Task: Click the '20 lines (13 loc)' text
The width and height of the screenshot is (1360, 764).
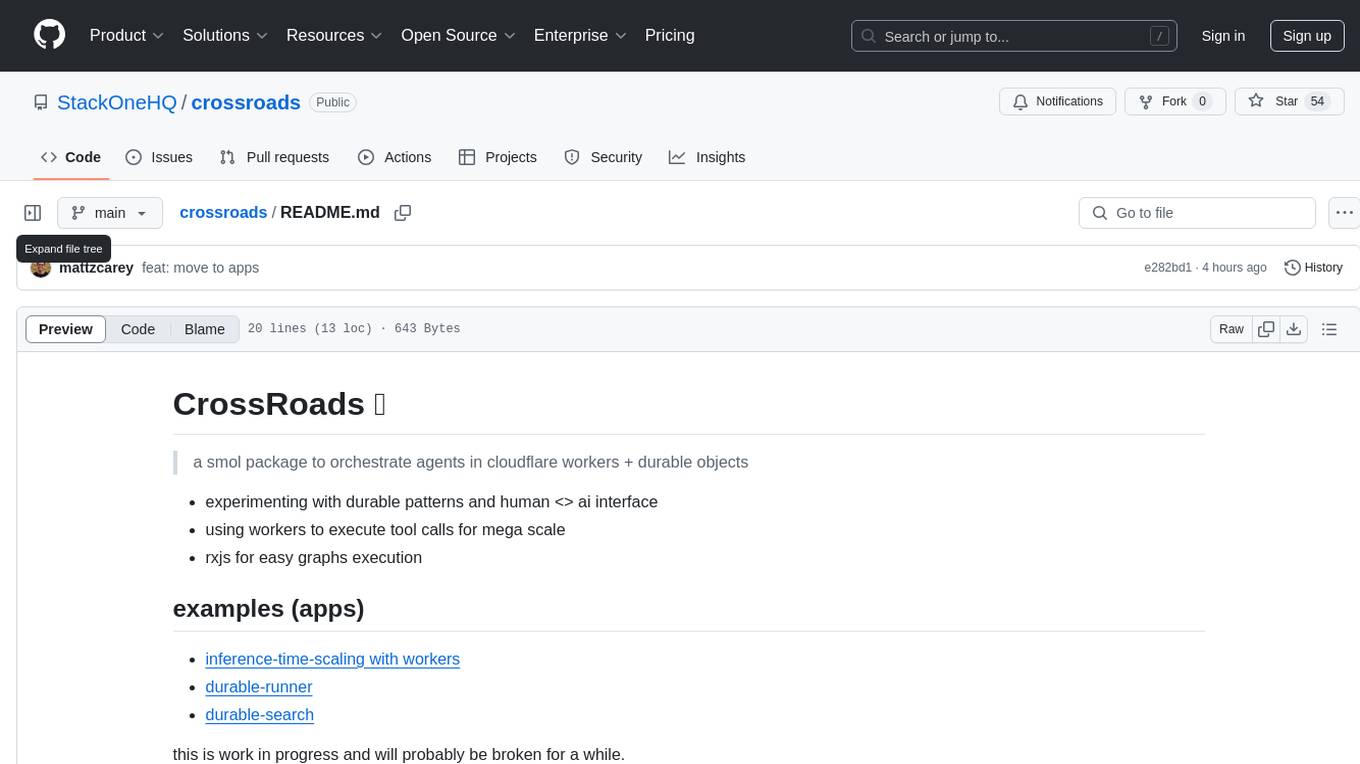Action: pyautogui.click(x=310, y=329)
